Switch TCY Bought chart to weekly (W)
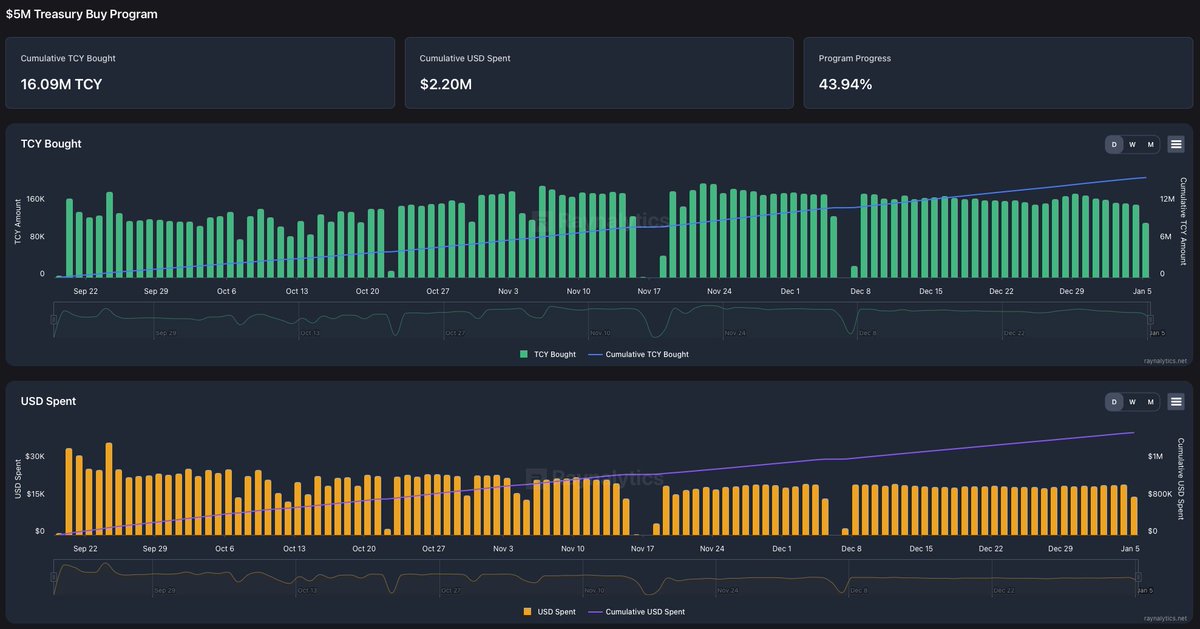1200x629 pixels. (1132, 145)
